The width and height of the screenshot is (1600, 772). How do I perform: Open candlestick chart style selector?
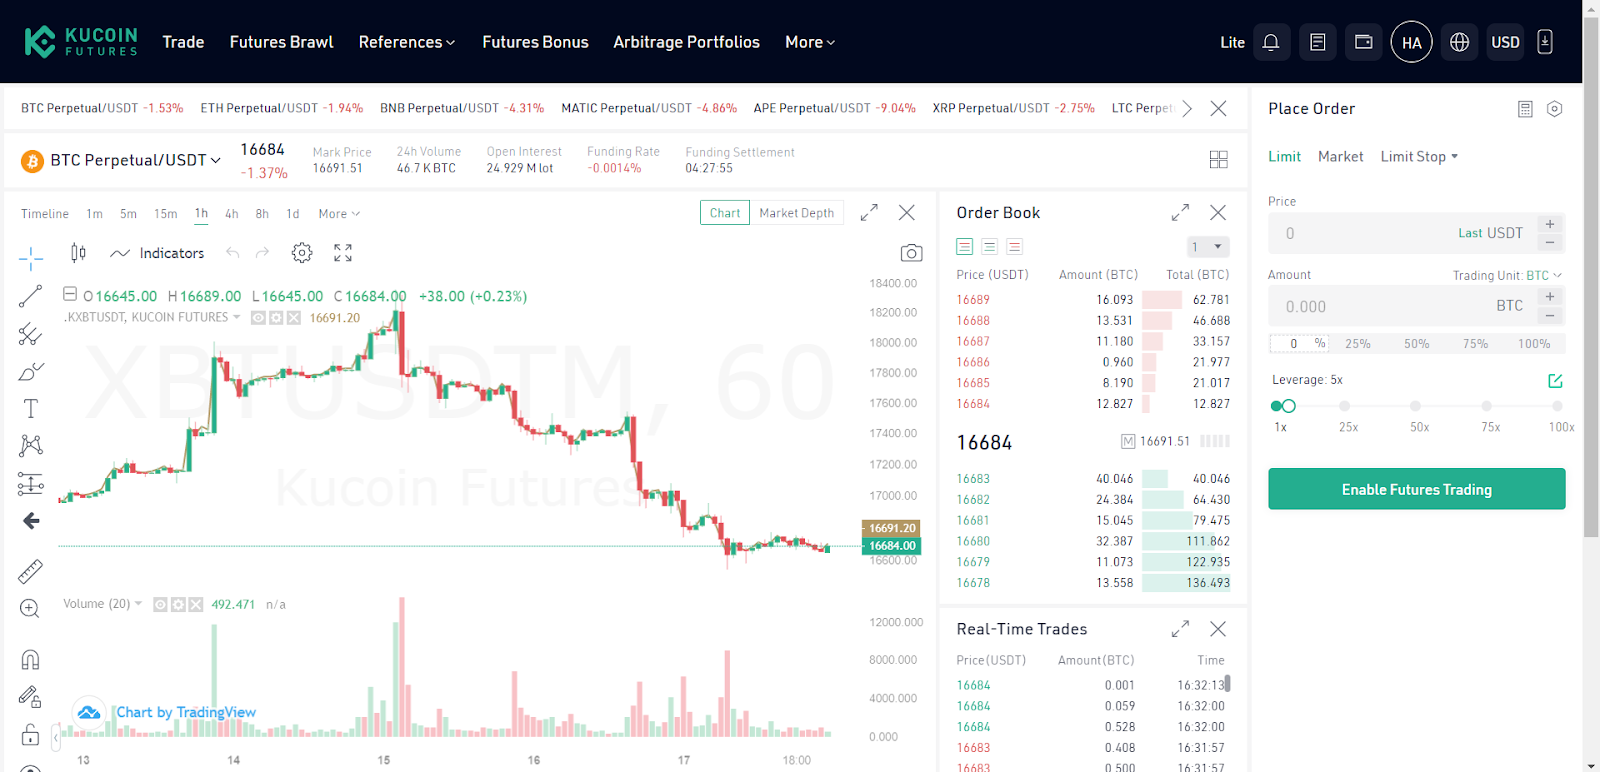click(x=78, y=253)
